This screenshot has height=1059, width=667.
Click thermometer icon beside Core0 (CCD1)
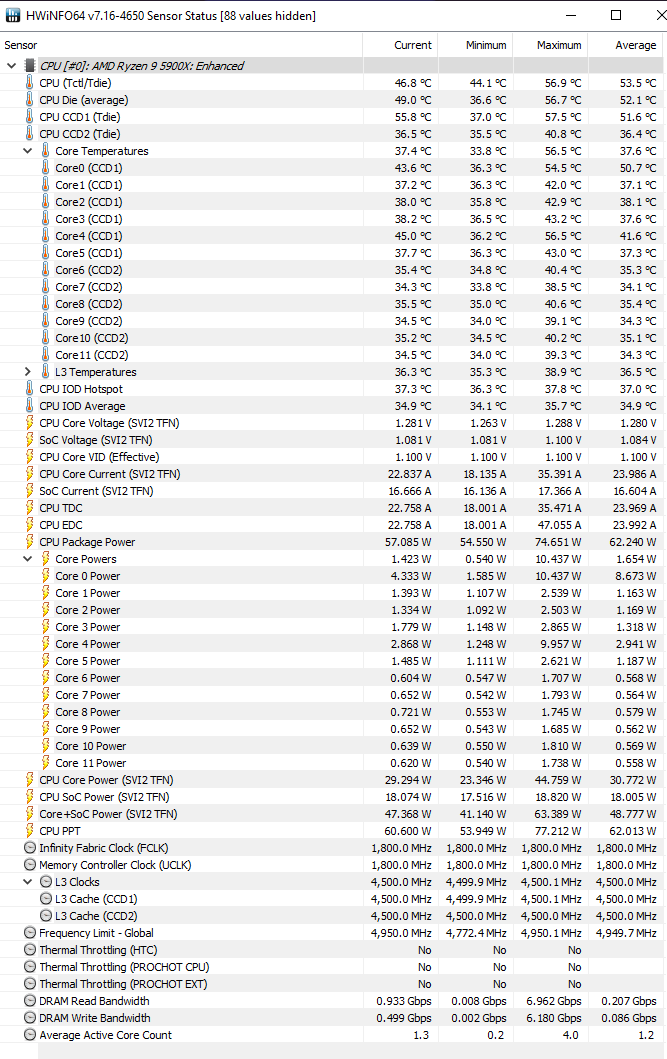tap(45, 168)
